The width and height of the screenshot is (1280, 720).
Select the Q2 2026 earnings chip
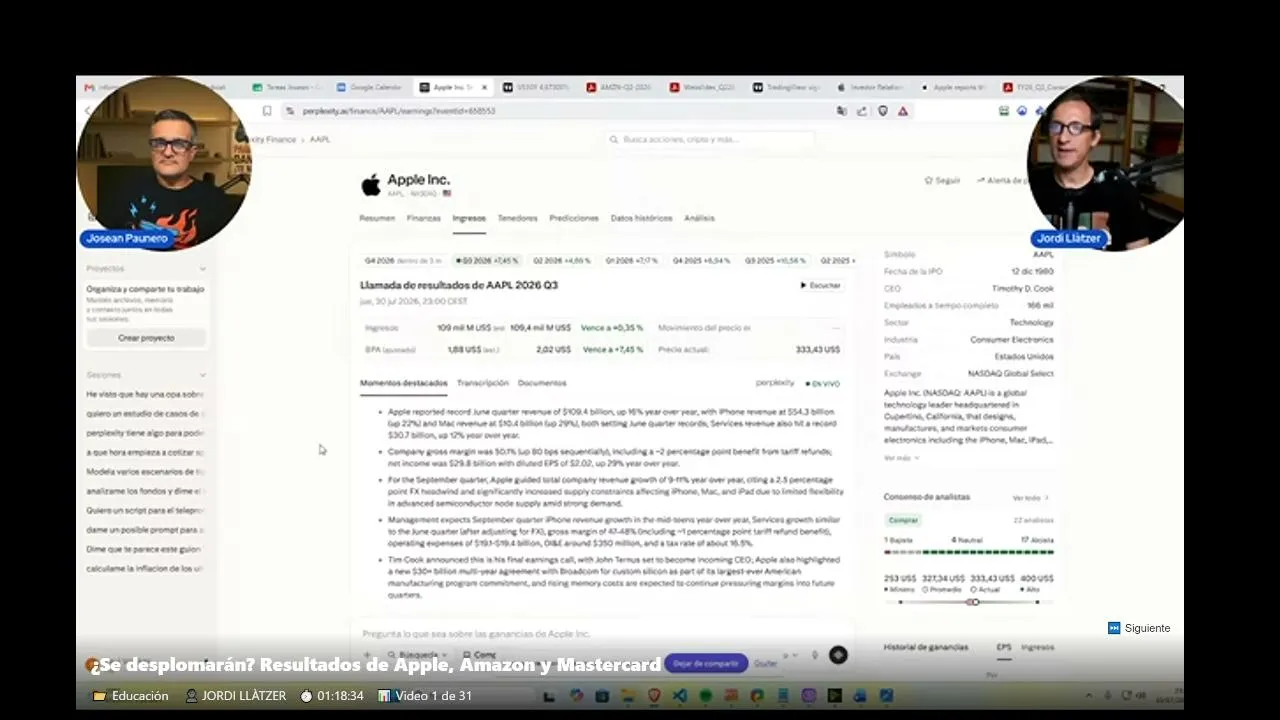click(x=562, y=261)
